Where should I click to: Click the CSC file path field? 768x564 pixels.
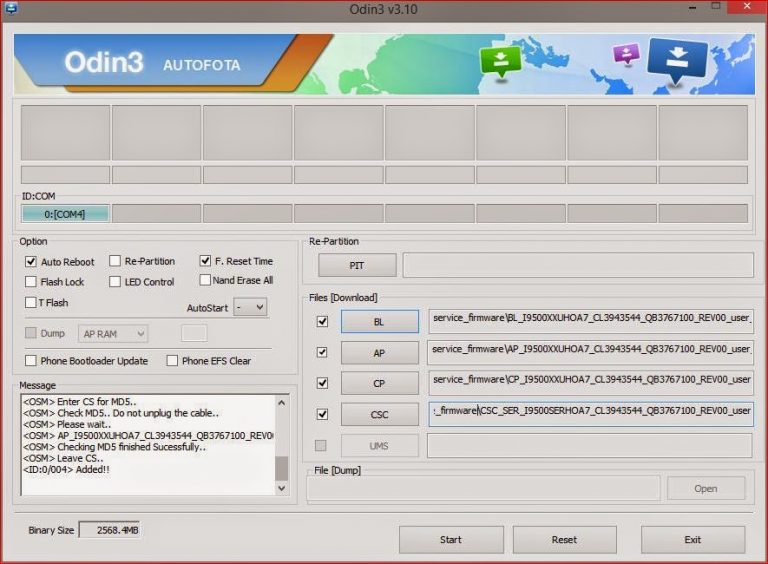591,414
